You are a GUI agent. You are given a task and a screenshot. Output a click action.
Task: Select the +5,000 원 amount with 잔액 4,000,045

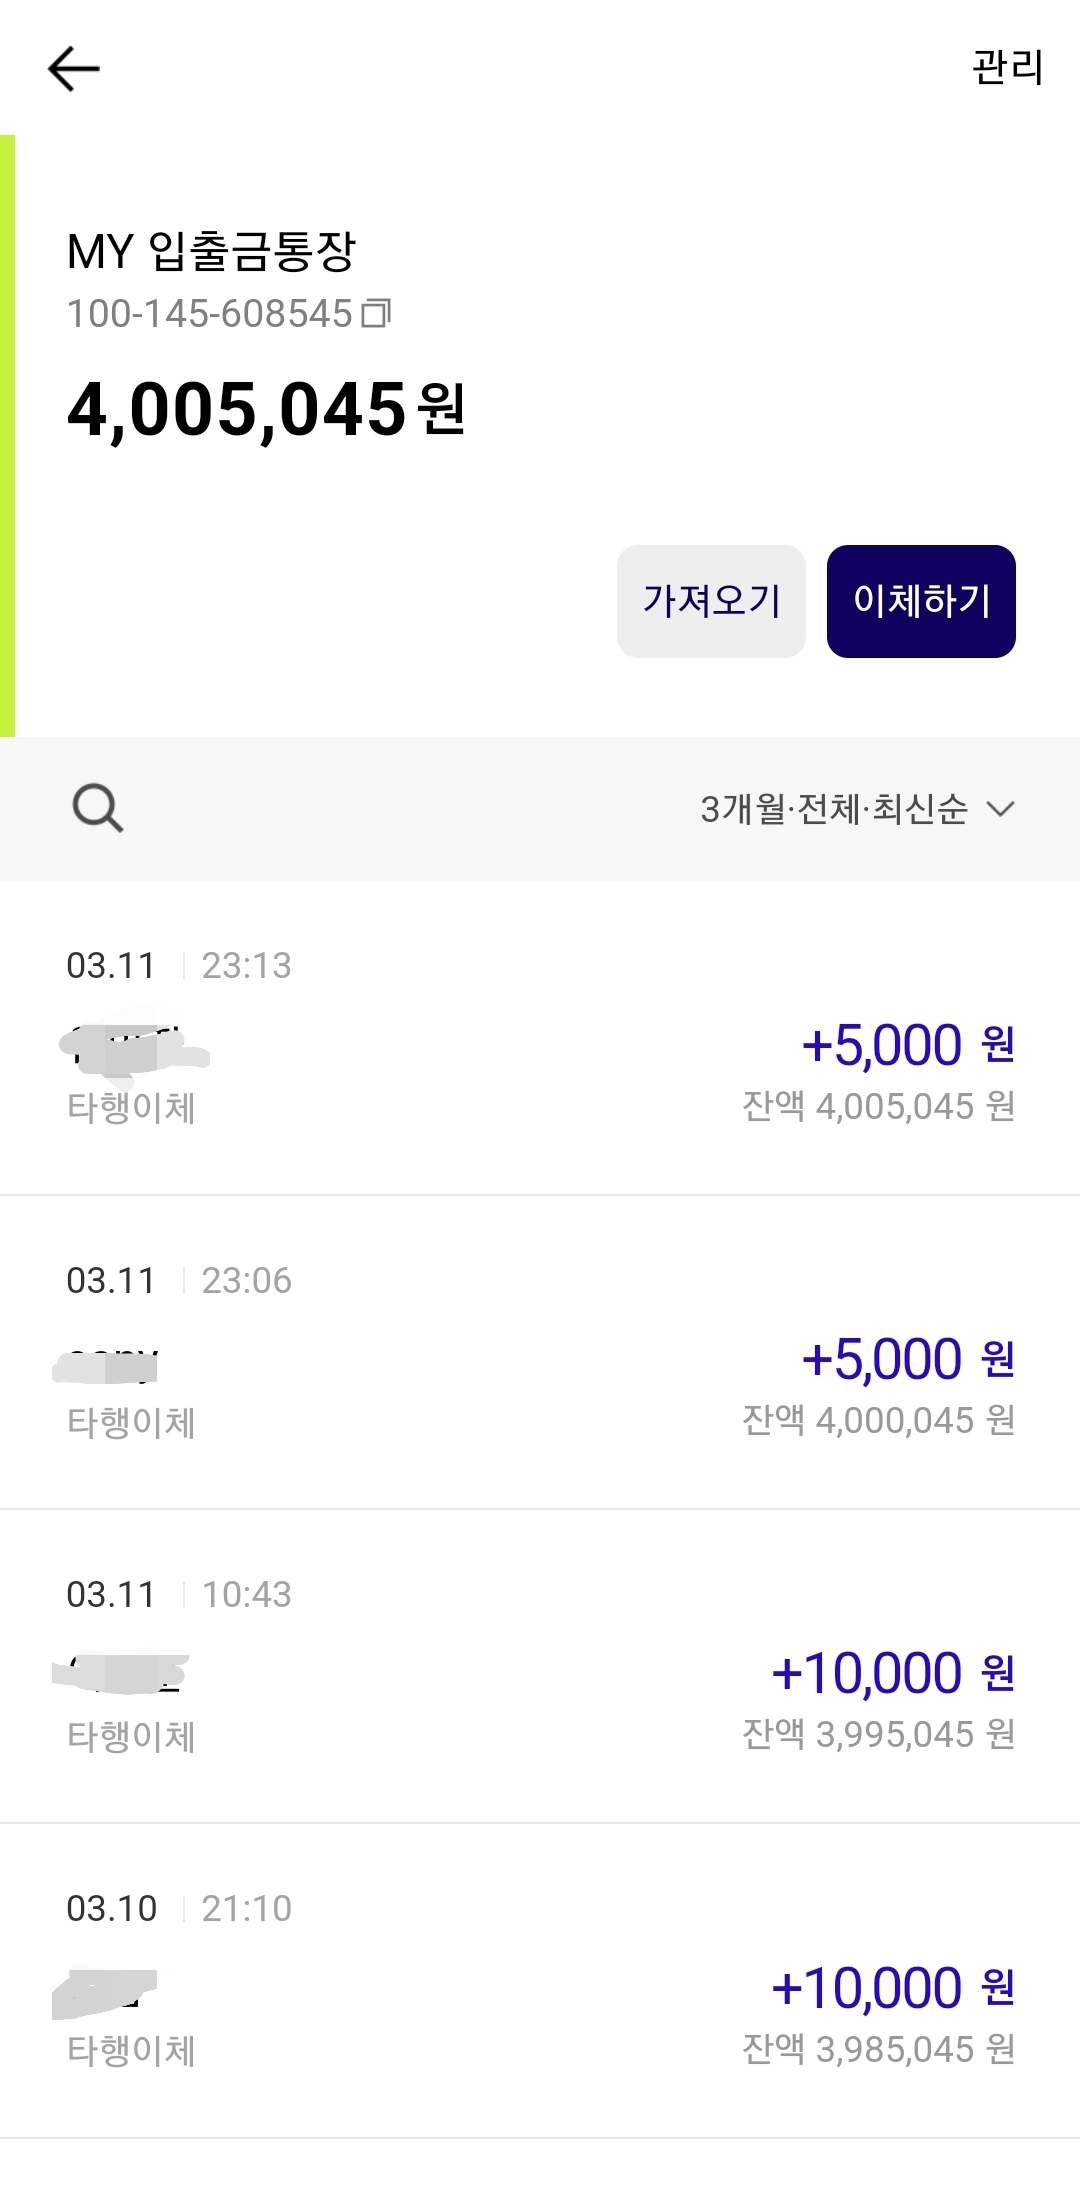tap(908, 1359)
